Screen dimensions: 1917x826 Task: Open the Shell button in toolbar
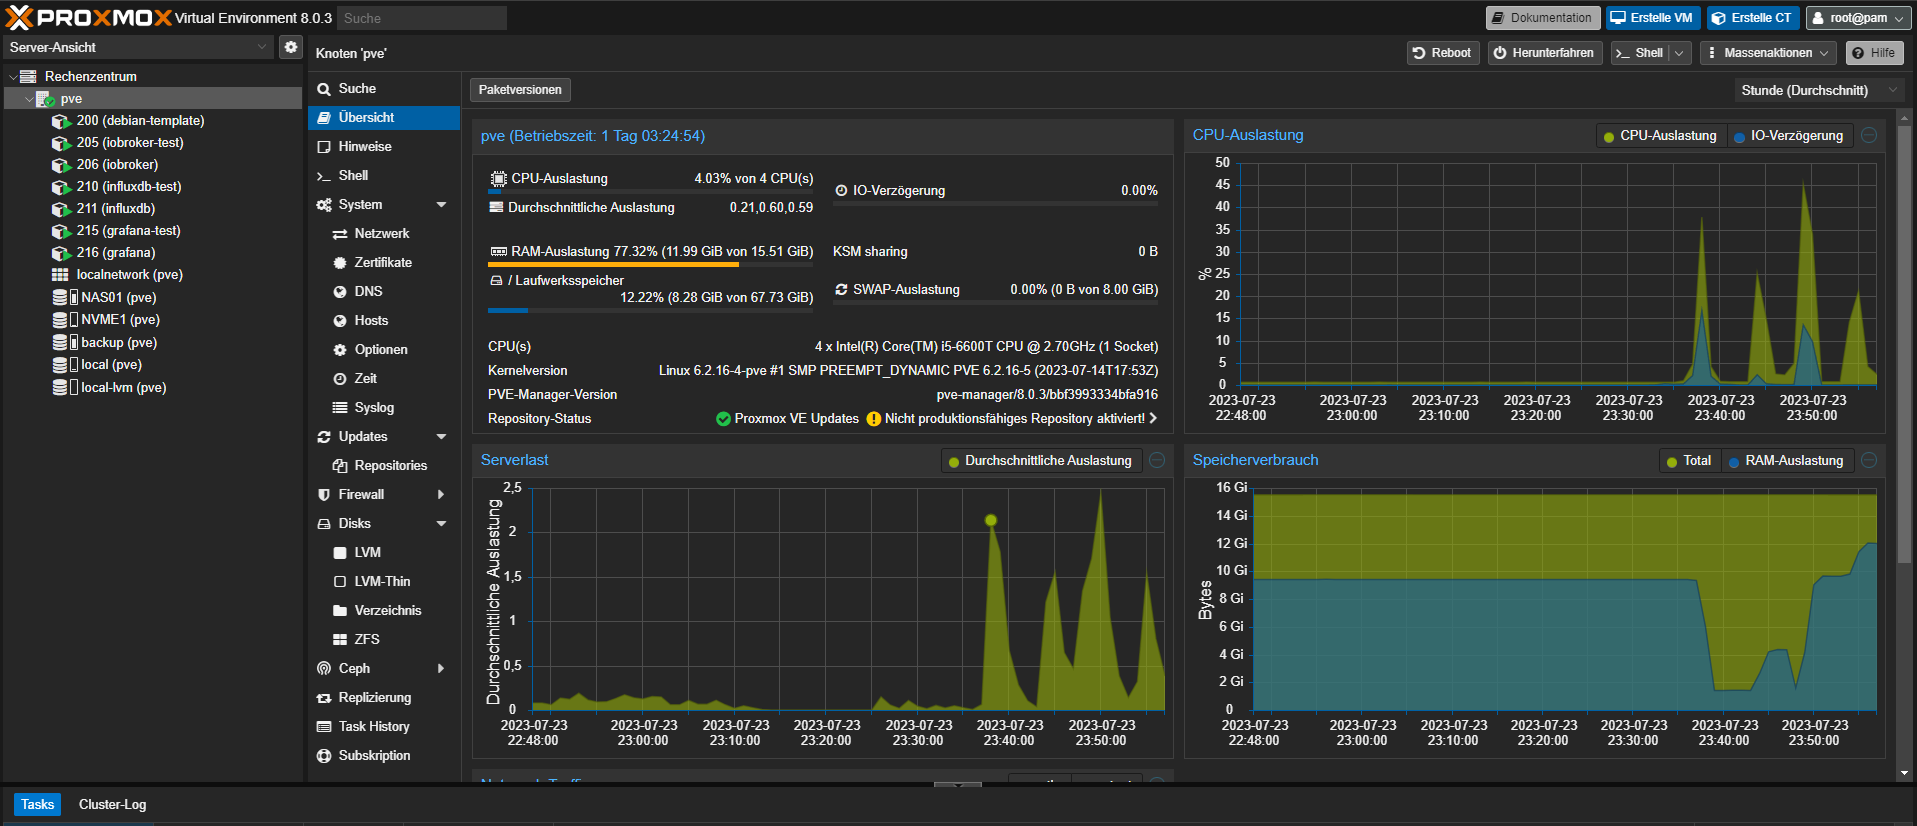pyautogui.click(x=1639, y=53)
